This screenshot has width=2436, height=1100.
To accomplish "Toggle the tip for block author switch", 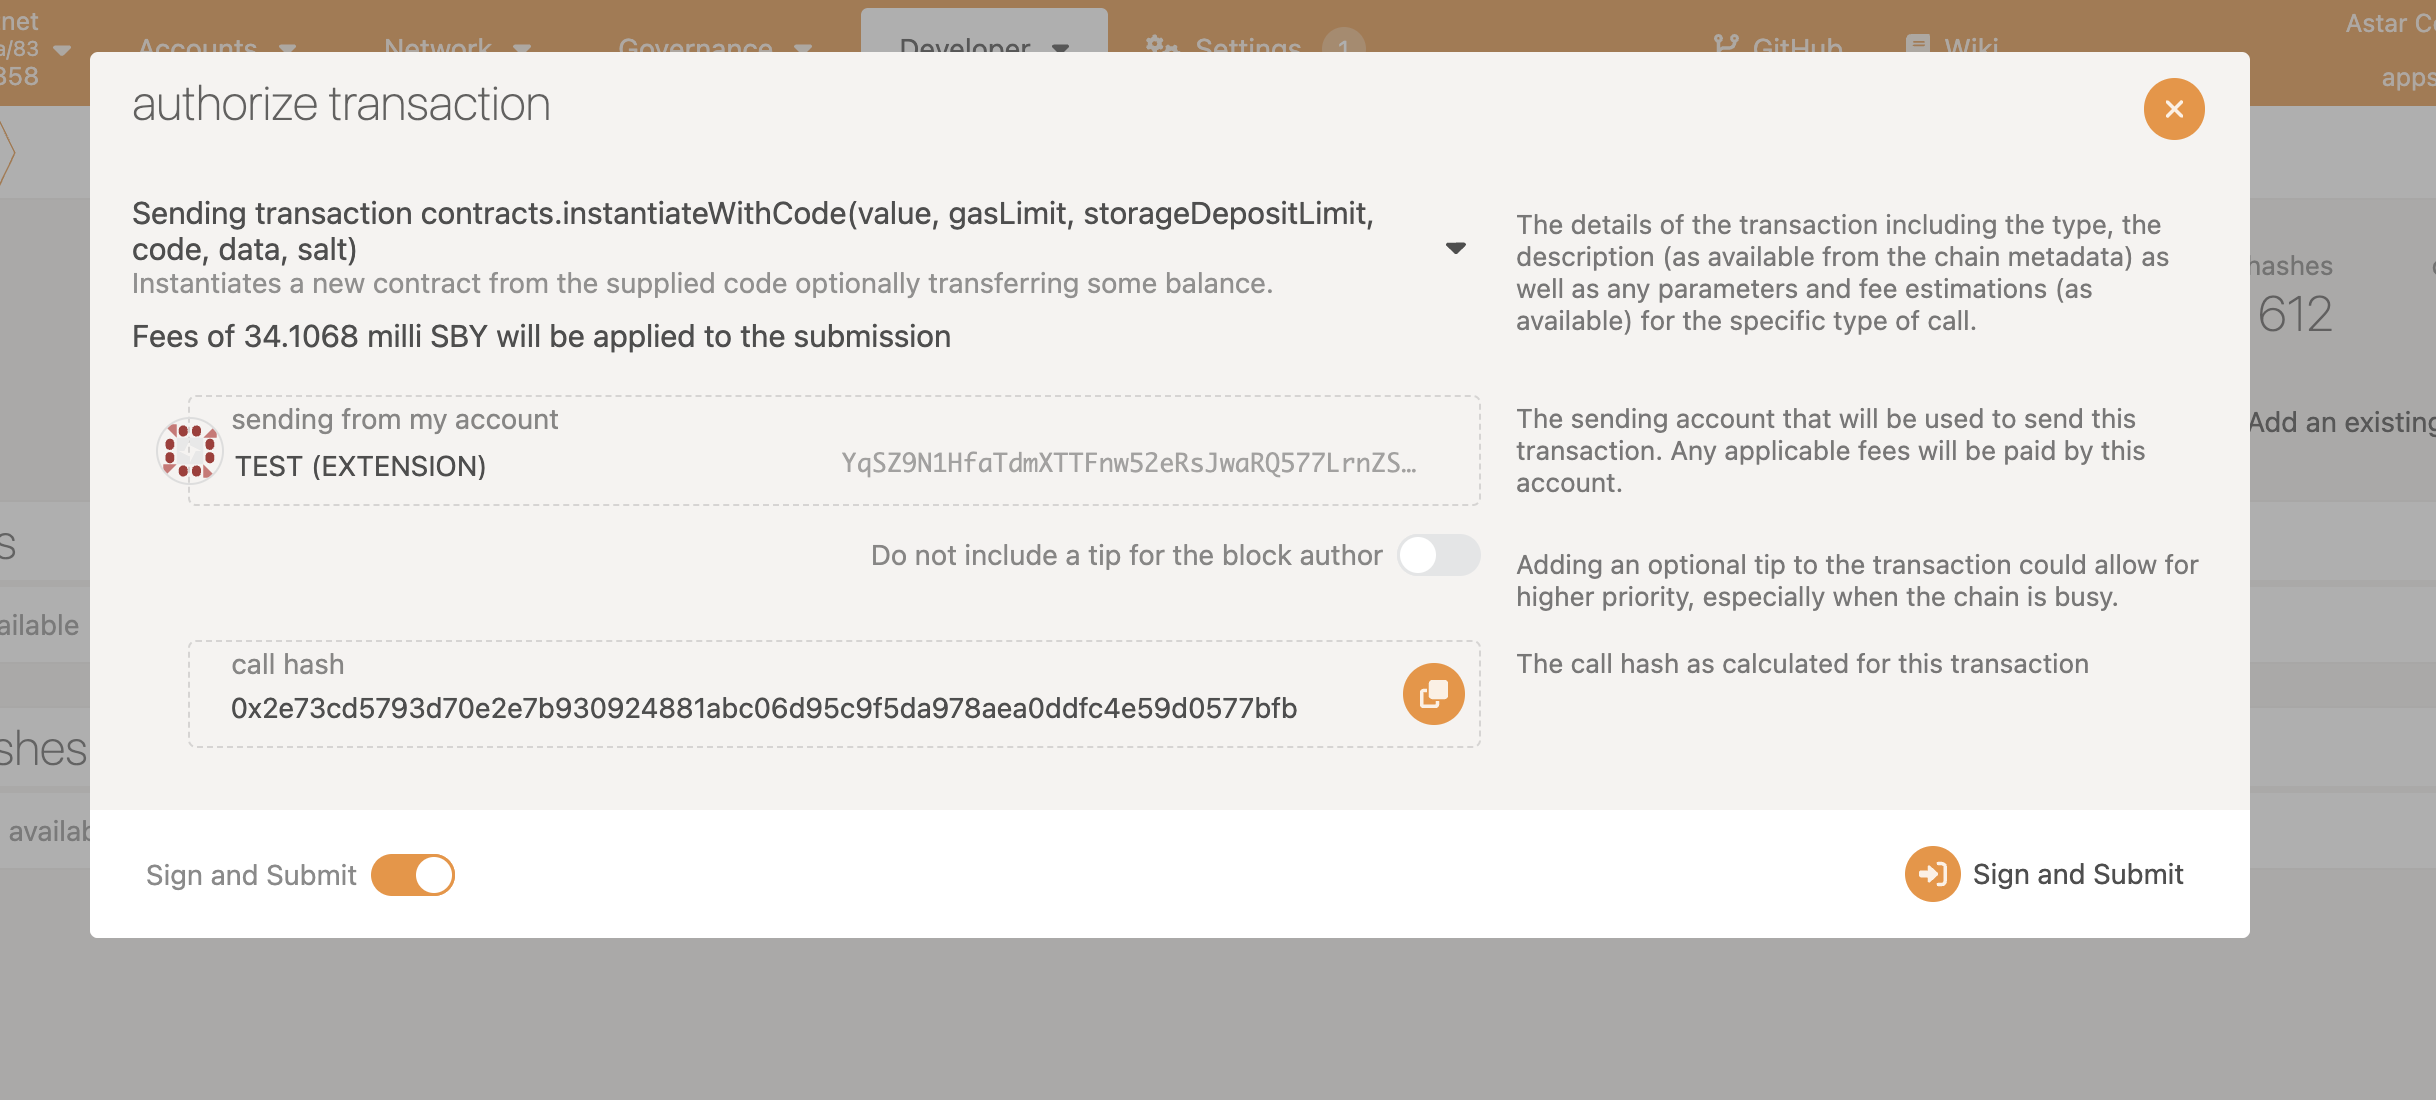I will [1438, 555].
